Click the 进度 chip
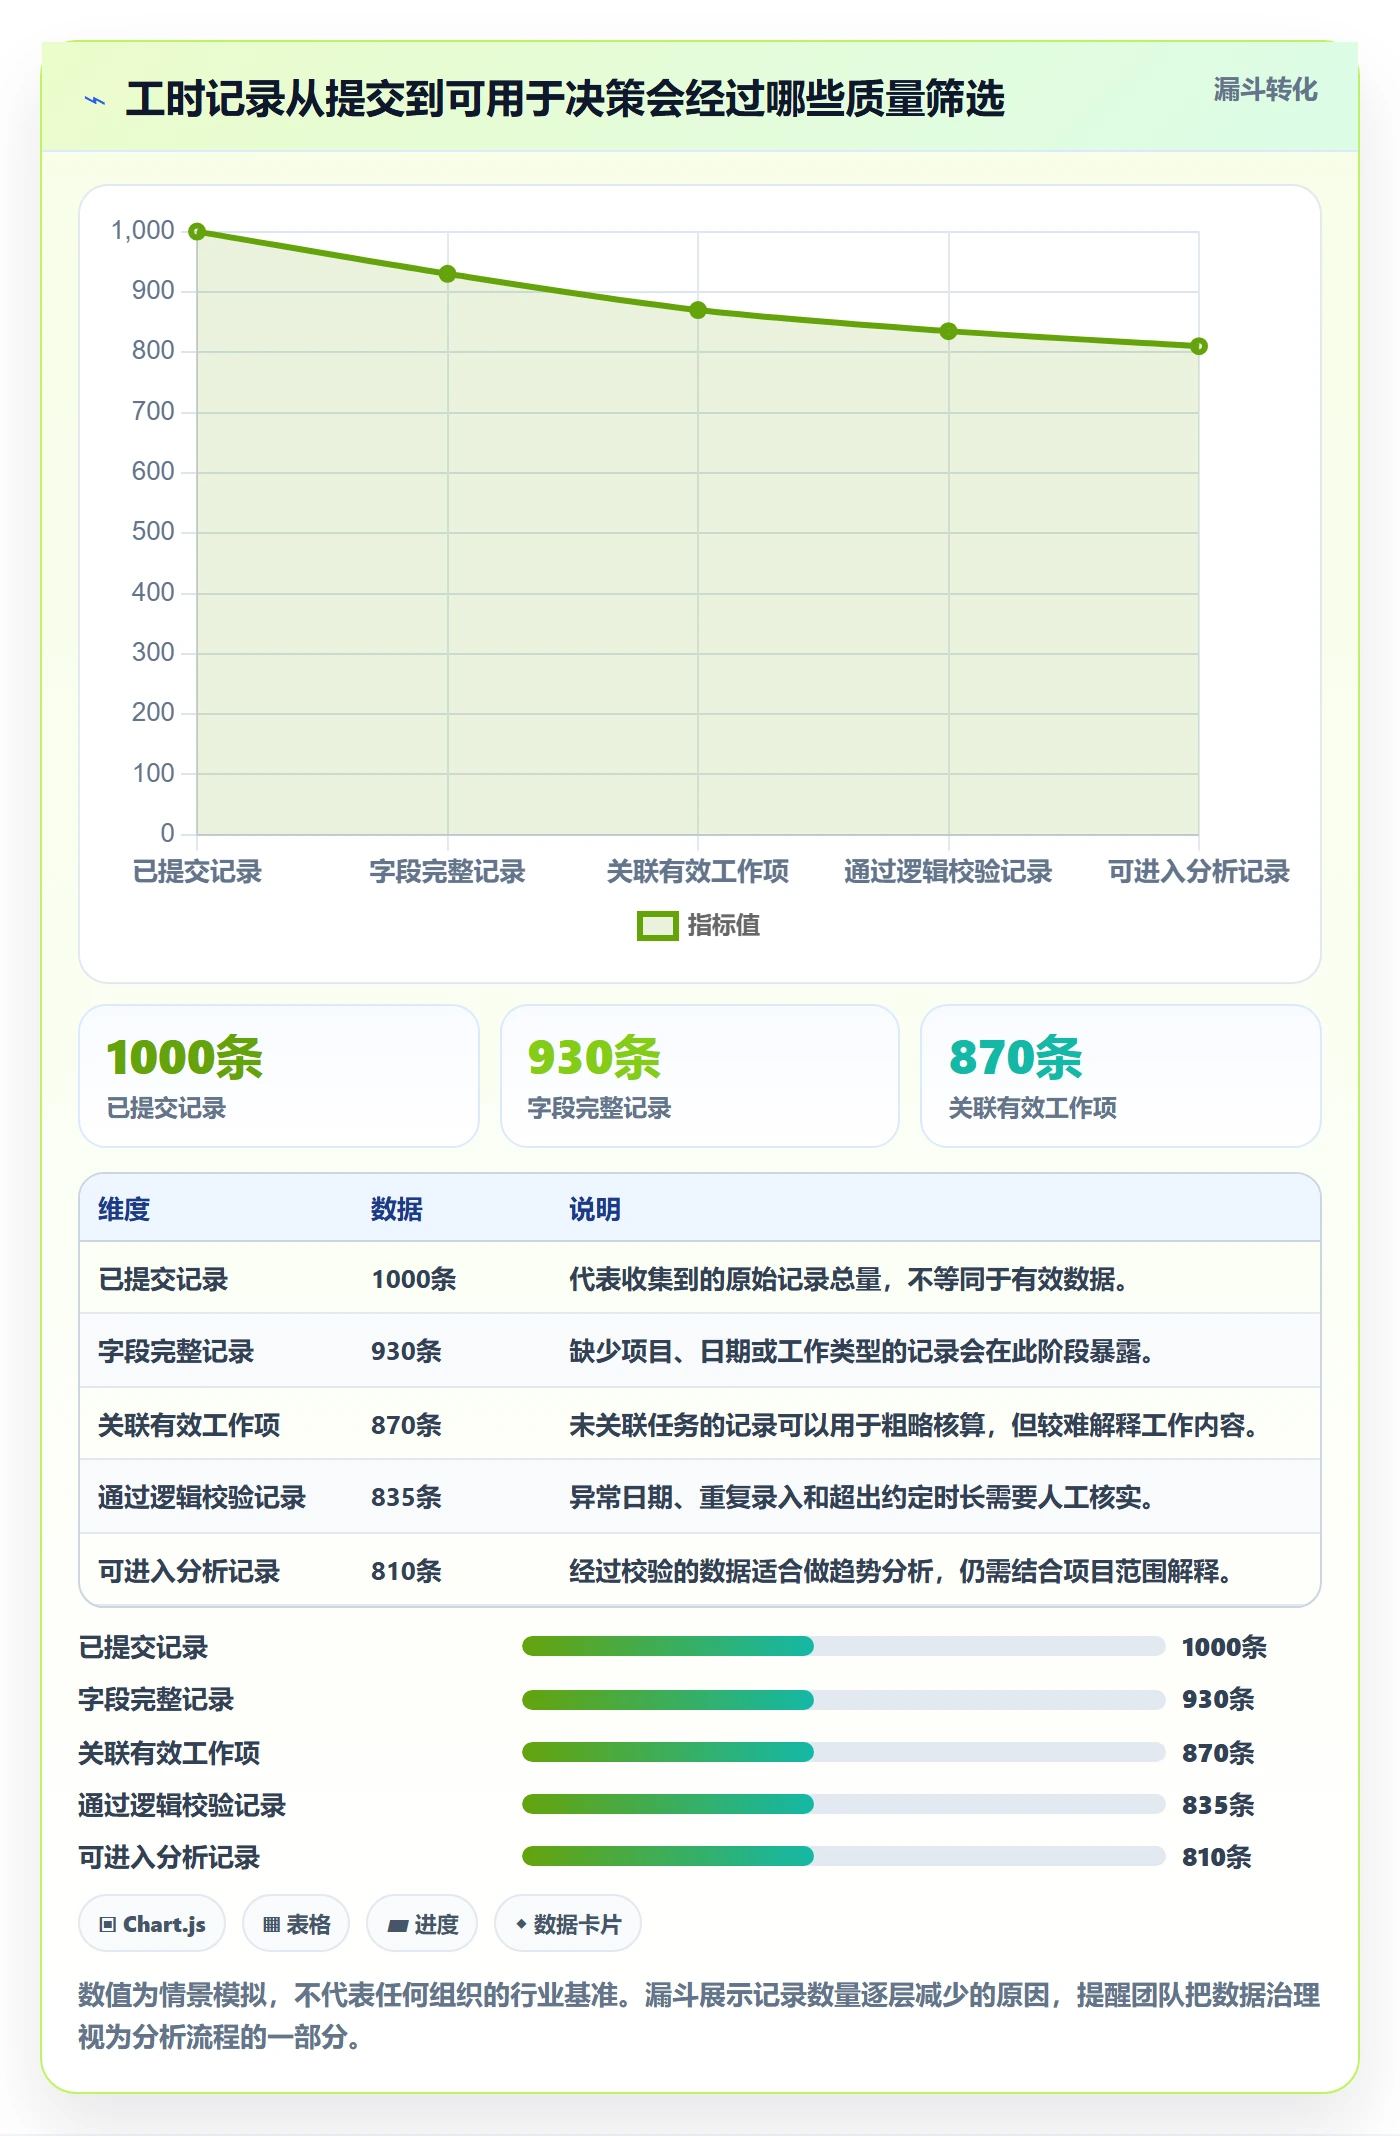The width and height of the screenshot is (1400, 2136). pos(422,1924)
